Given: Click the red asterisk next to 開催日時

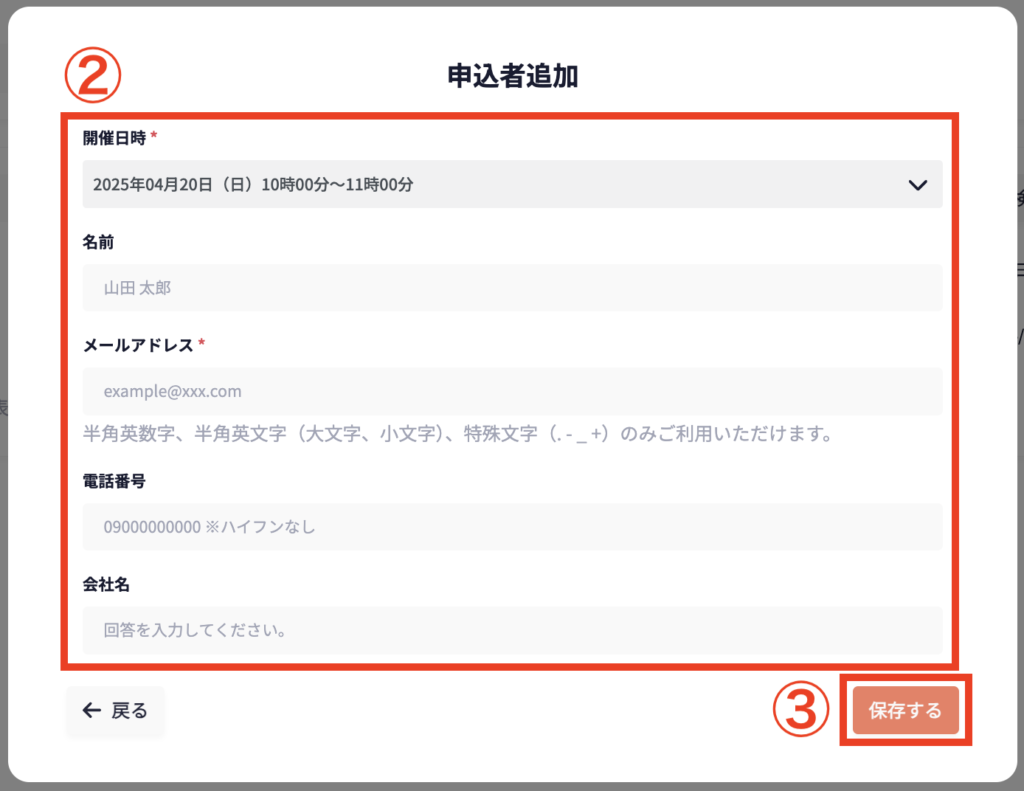Looking at the screenshot, I should pyautogui.click(x=154, y=139).
